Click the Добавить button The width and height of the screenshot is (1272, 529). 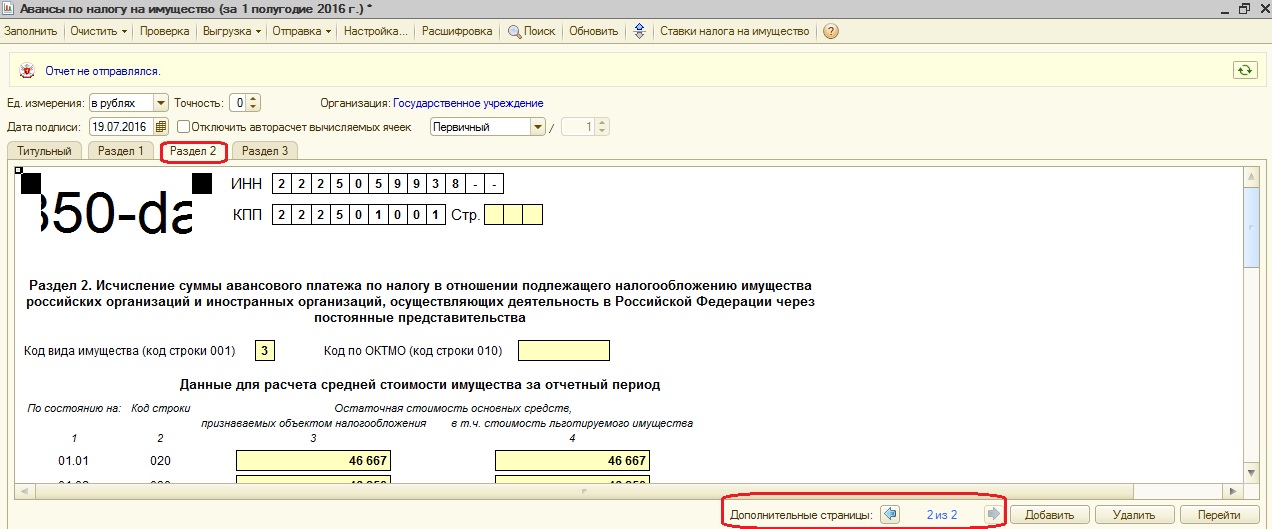pyautogui.click(x=1049, y=515)
